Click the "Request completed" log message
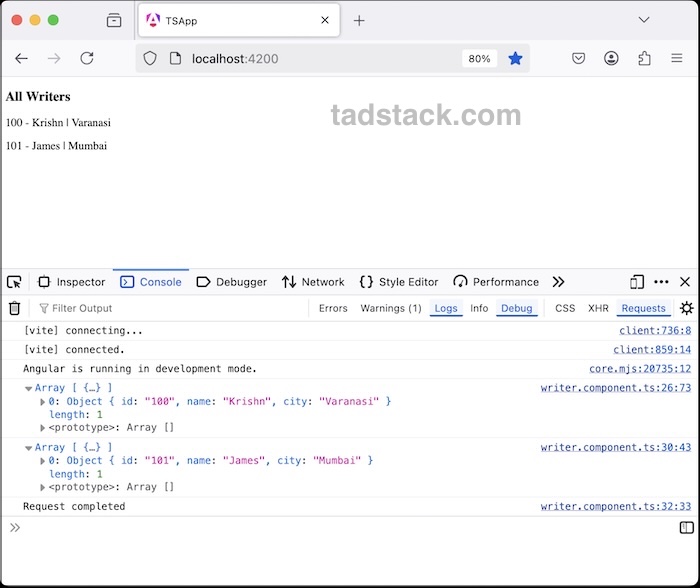Viewport: 700px width, 588px height. tap(74, 506)
